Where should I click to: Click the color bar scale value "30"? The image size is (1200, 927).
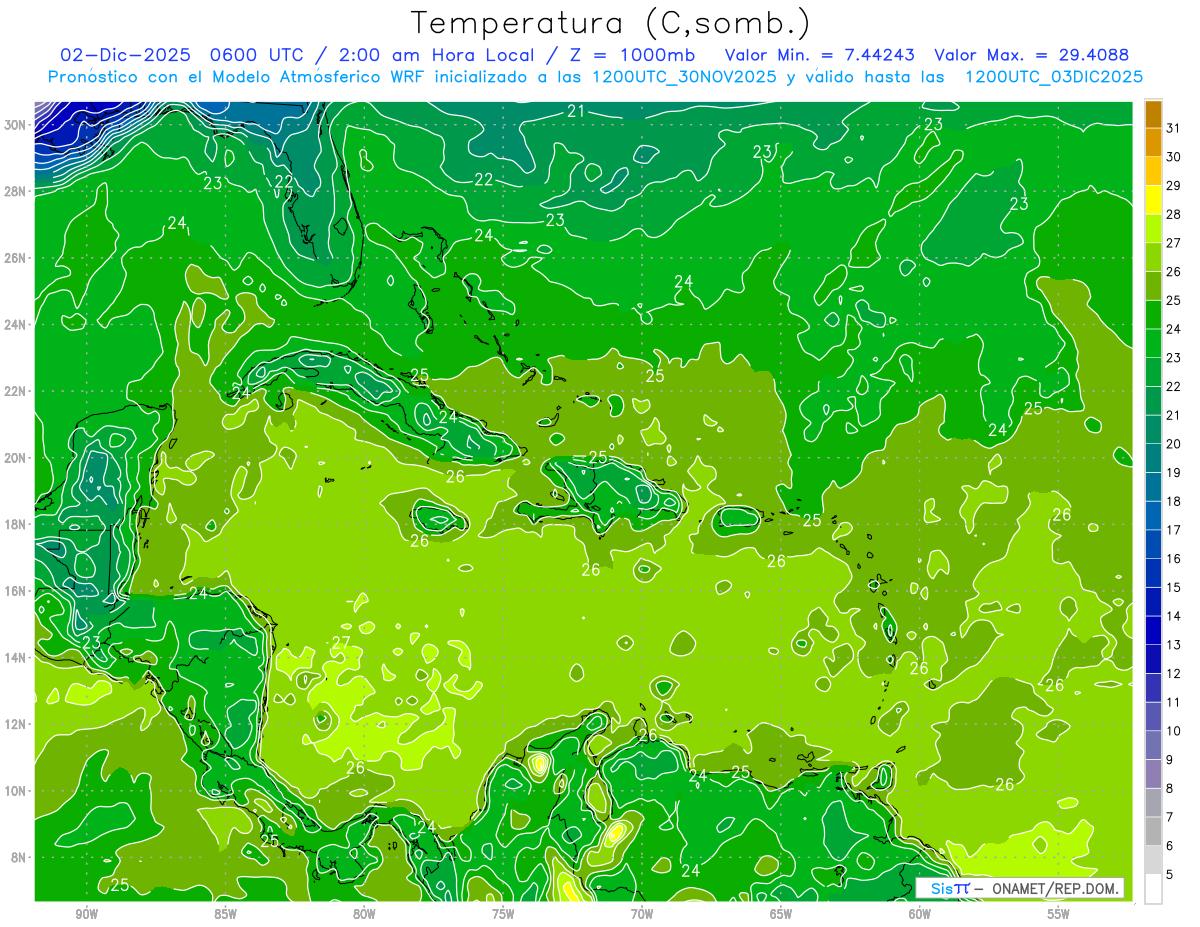1173,156
